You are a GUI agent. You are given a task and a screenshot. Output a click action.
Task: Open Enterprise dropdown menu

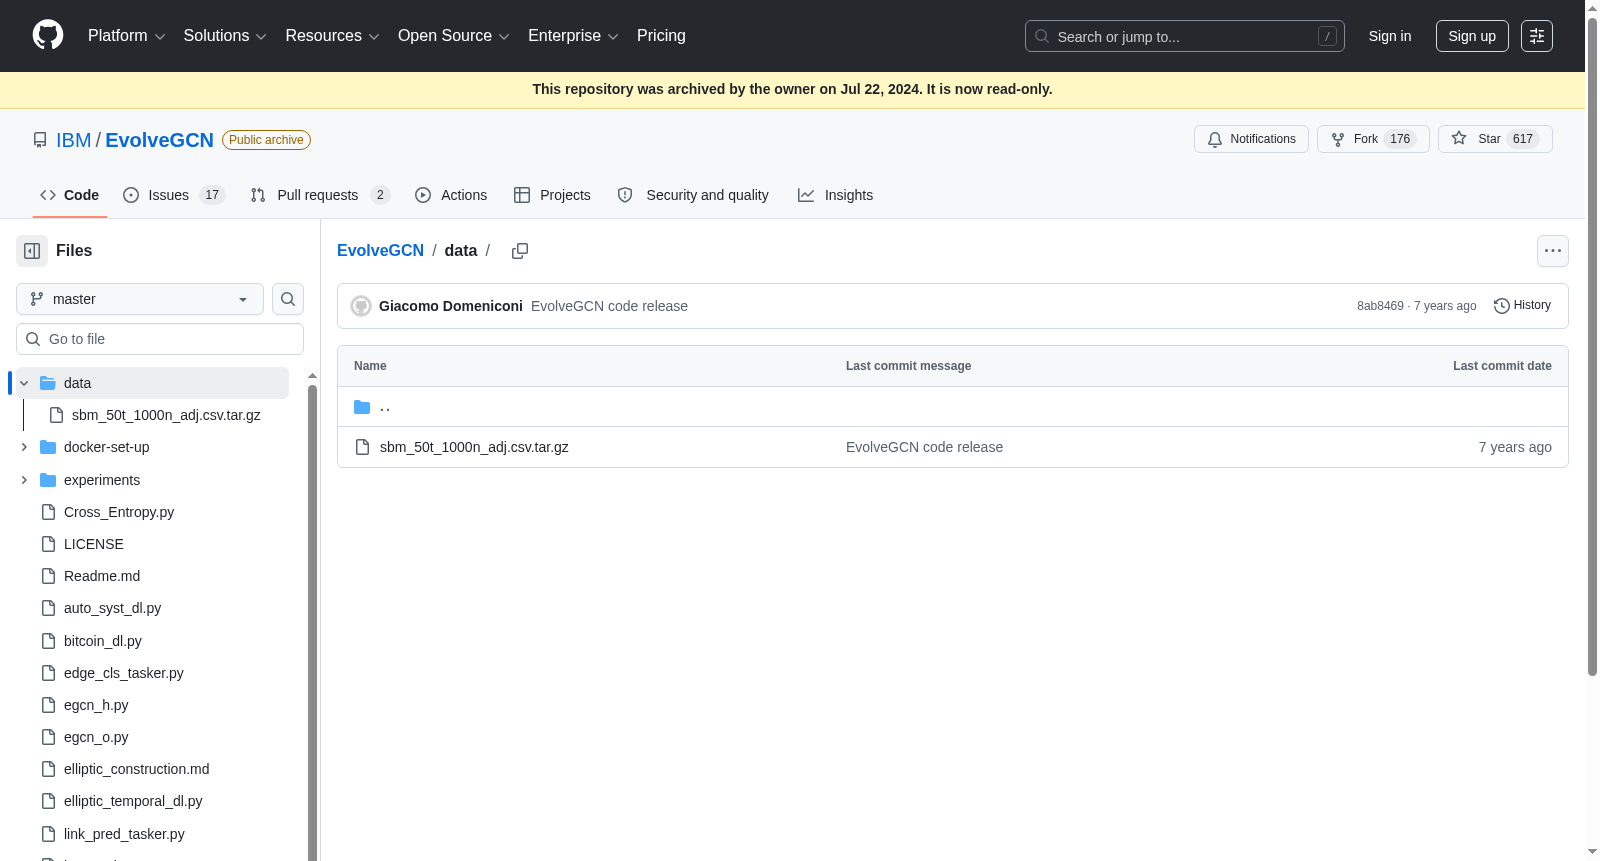[573, 36]
